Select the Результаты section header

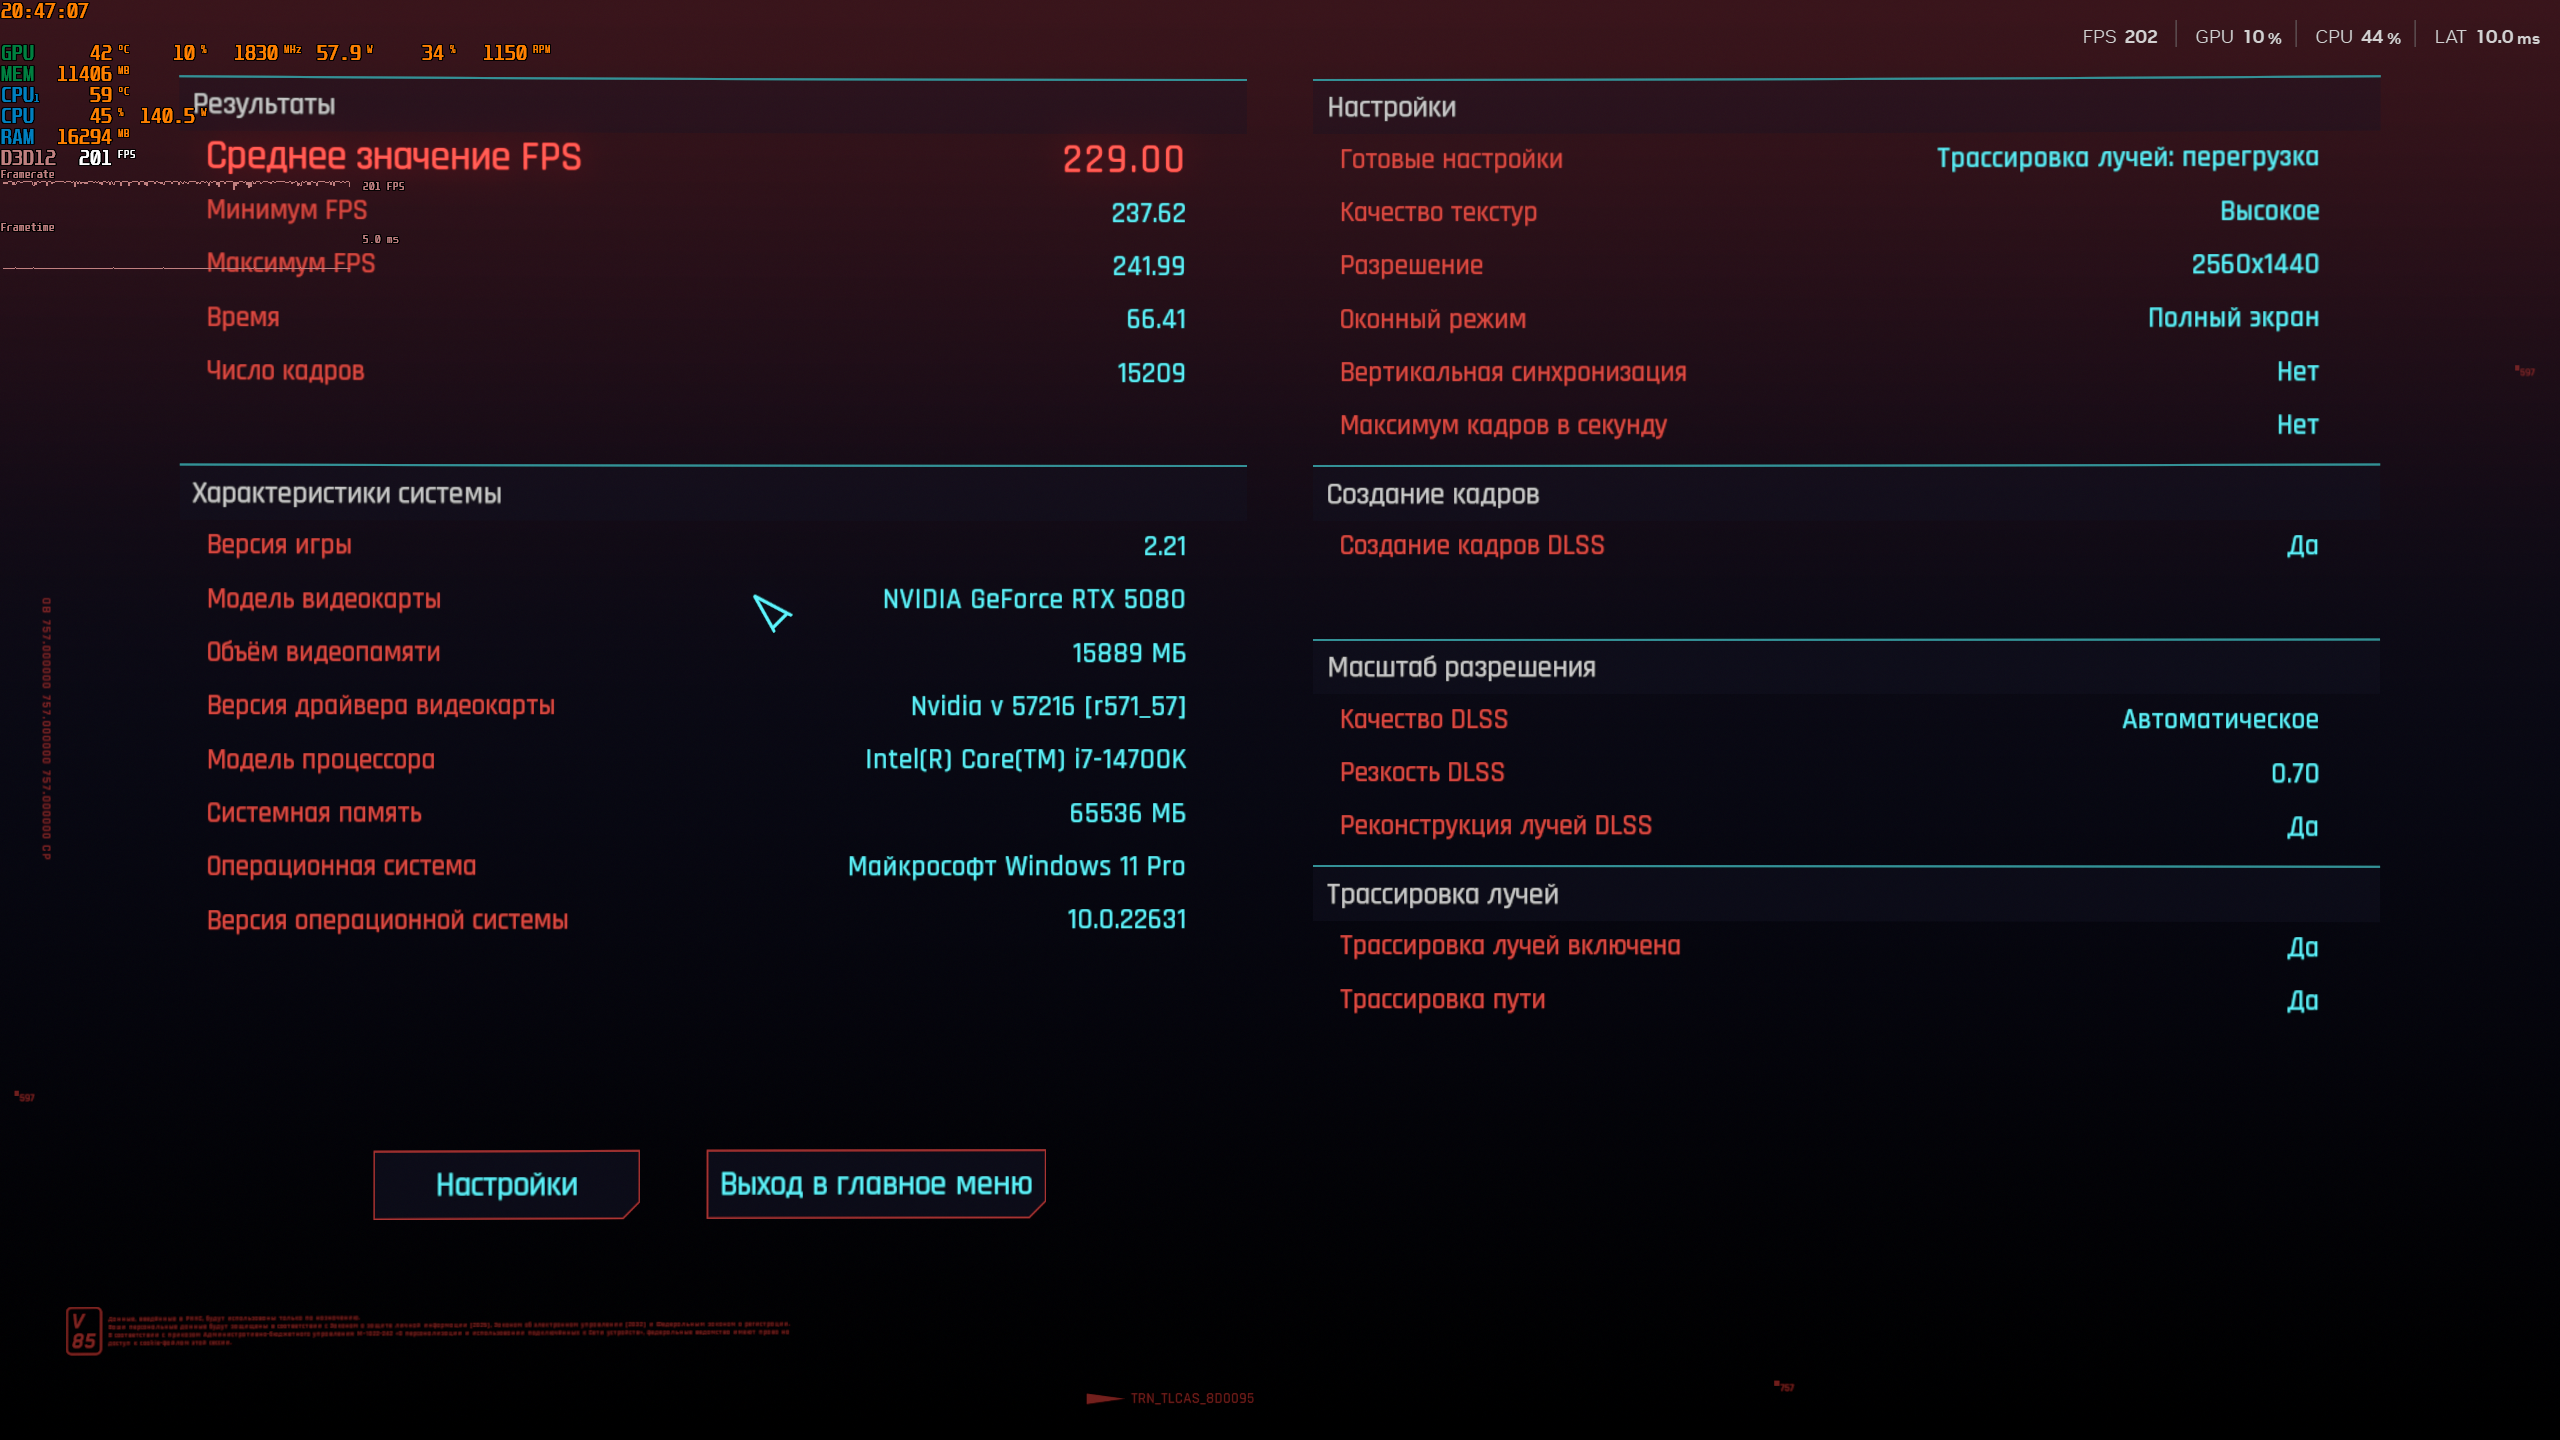click(264, 105)
